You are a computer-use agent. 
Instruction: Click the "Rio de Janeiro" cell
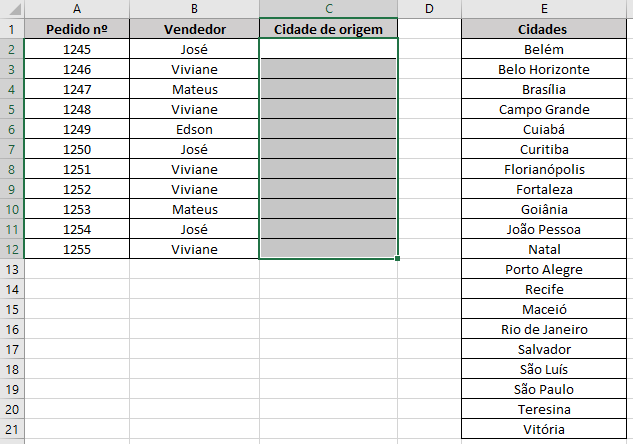click(544, 329)
